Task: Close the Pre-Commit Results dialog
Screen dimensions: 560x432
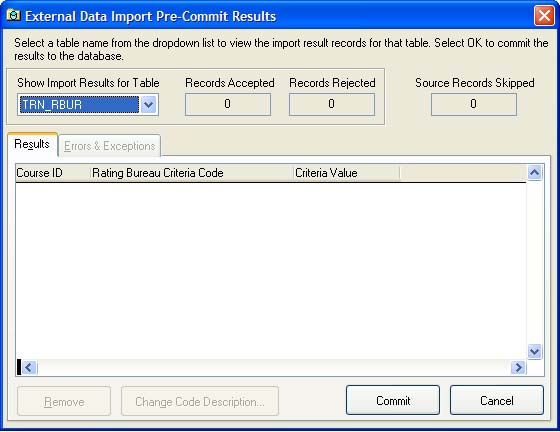Action: point(544,16)
